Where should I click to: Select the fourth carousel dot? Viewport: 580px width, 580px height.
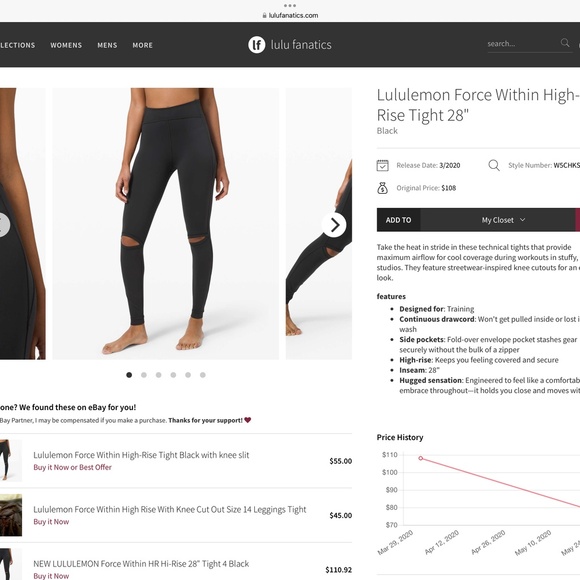(x=173, y=375)
